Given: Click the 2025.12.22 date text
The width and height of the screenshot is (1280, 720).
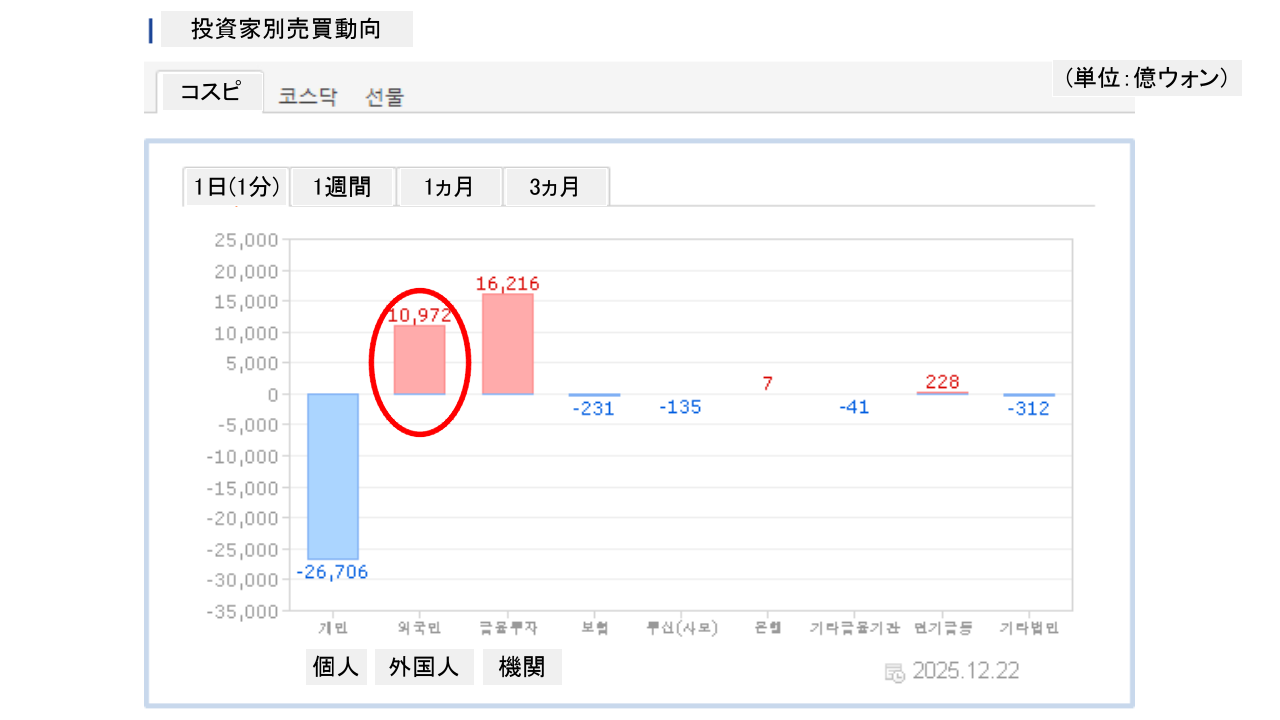Looking at the screenshot, I should [966, 671].
